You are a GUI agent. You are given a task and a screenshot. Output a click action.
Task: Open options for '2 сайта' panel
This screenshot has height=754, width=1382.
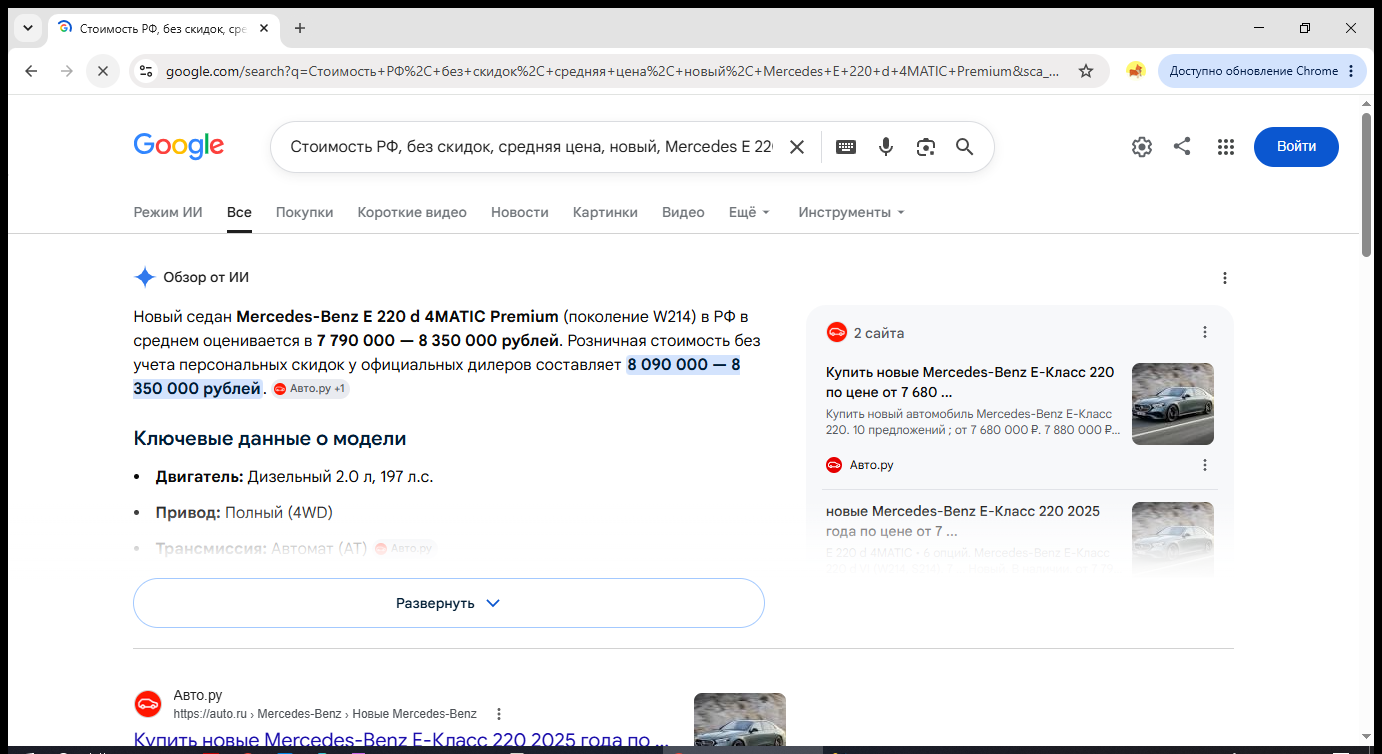click(1205, 332)
